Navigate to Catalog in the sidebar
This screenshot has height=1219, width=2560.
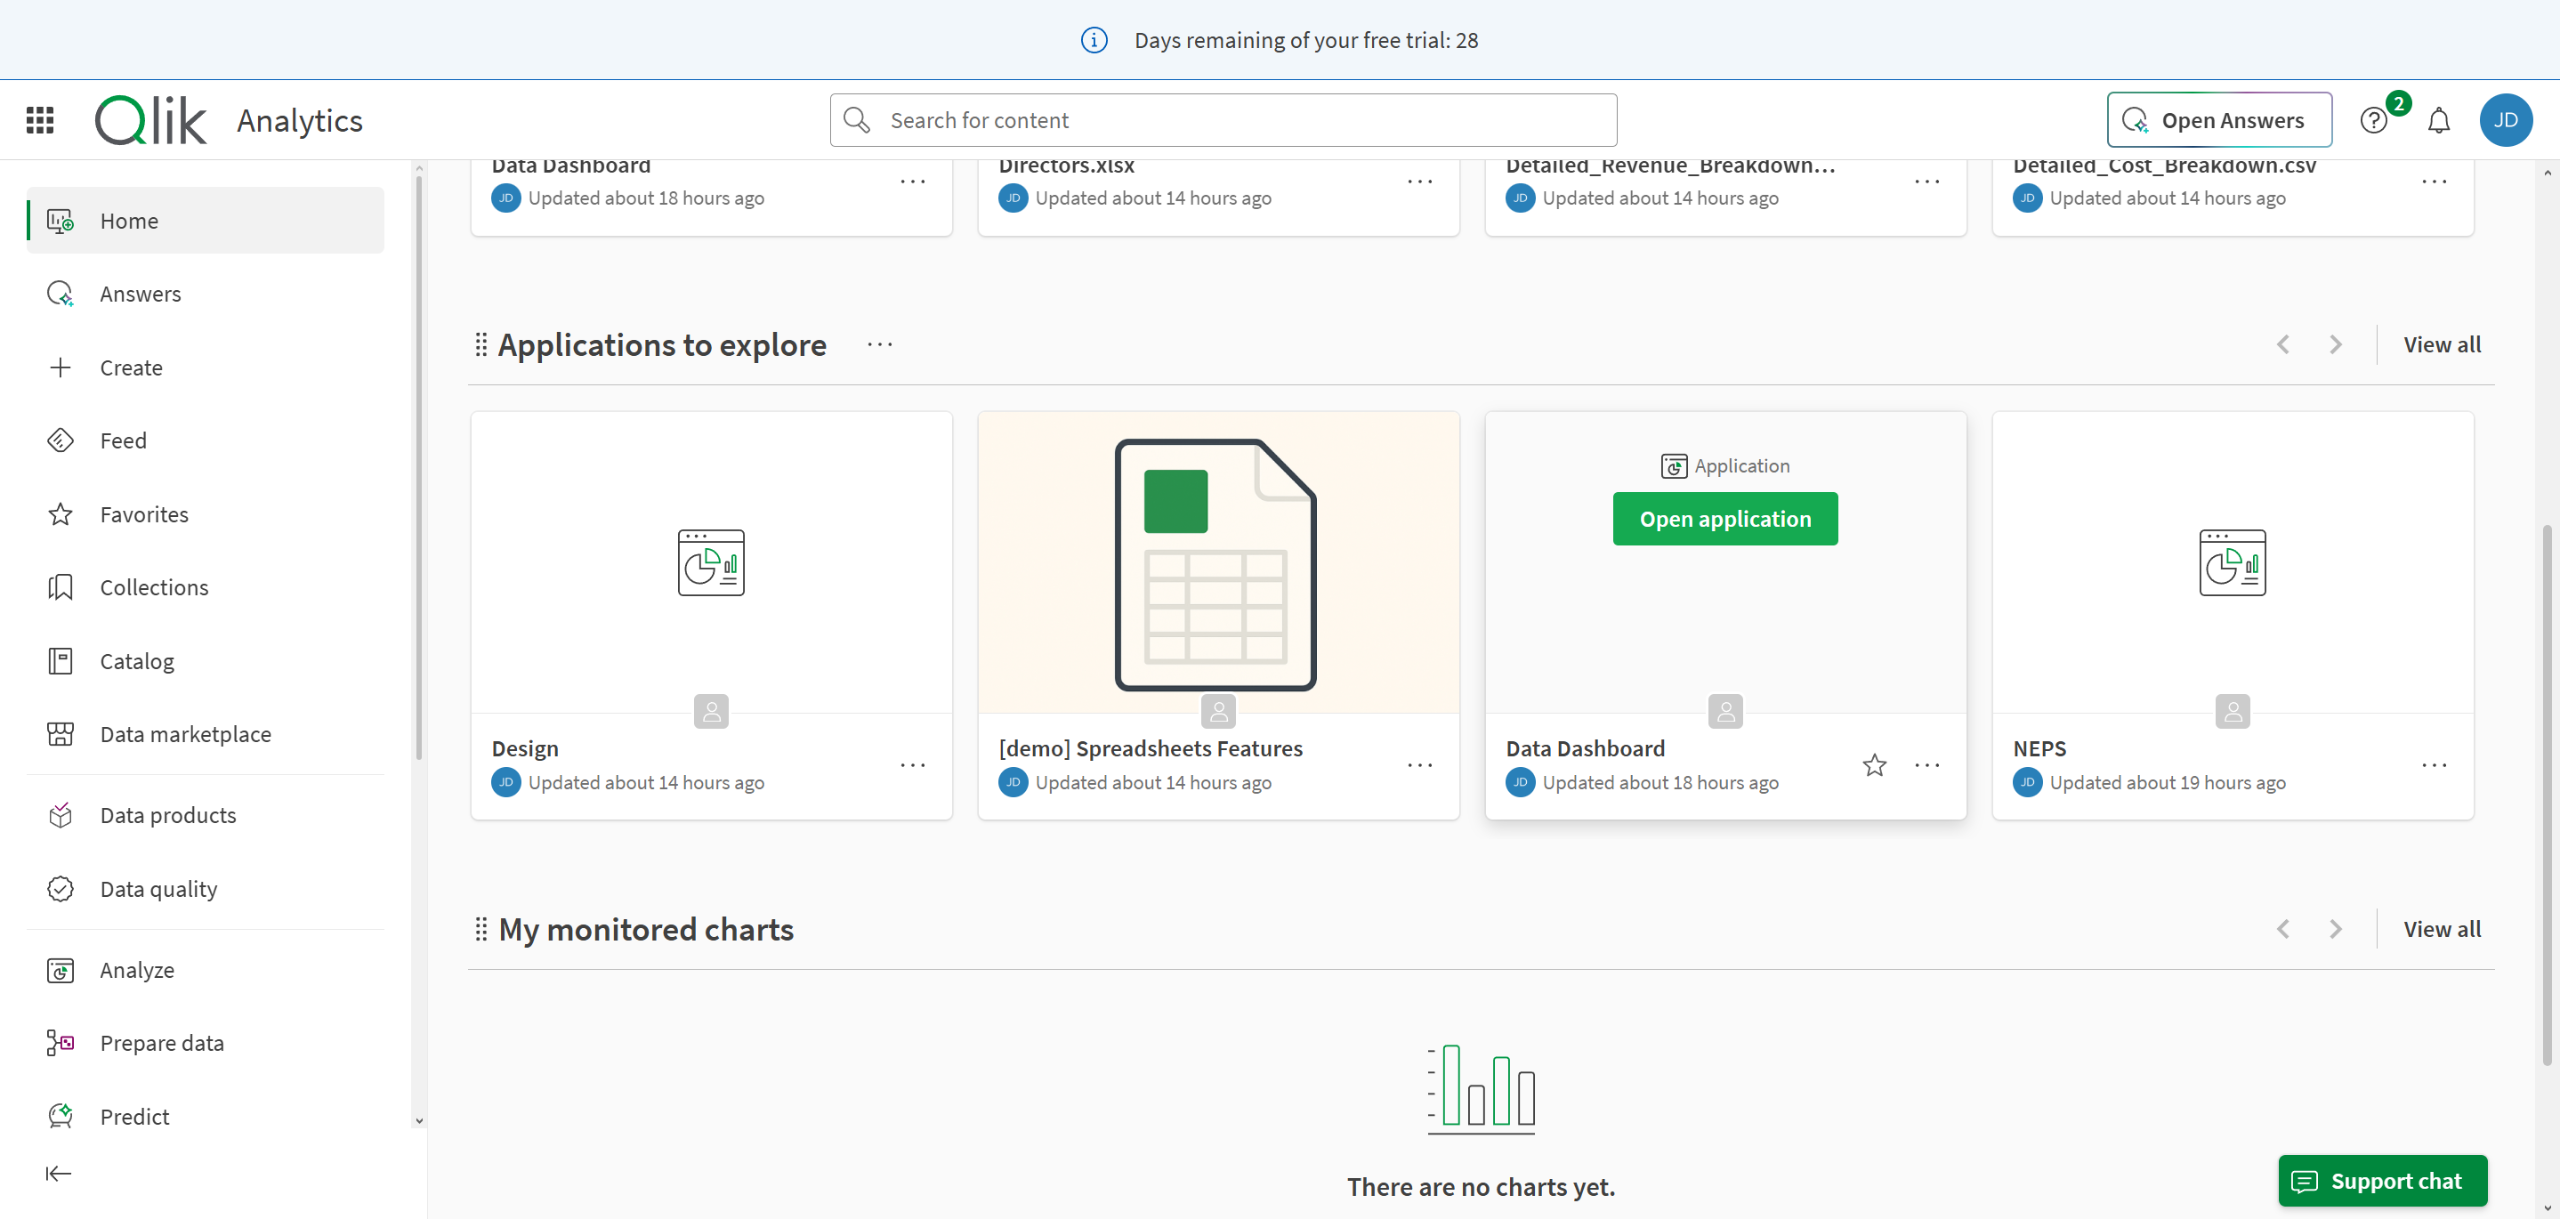point(136,661)
